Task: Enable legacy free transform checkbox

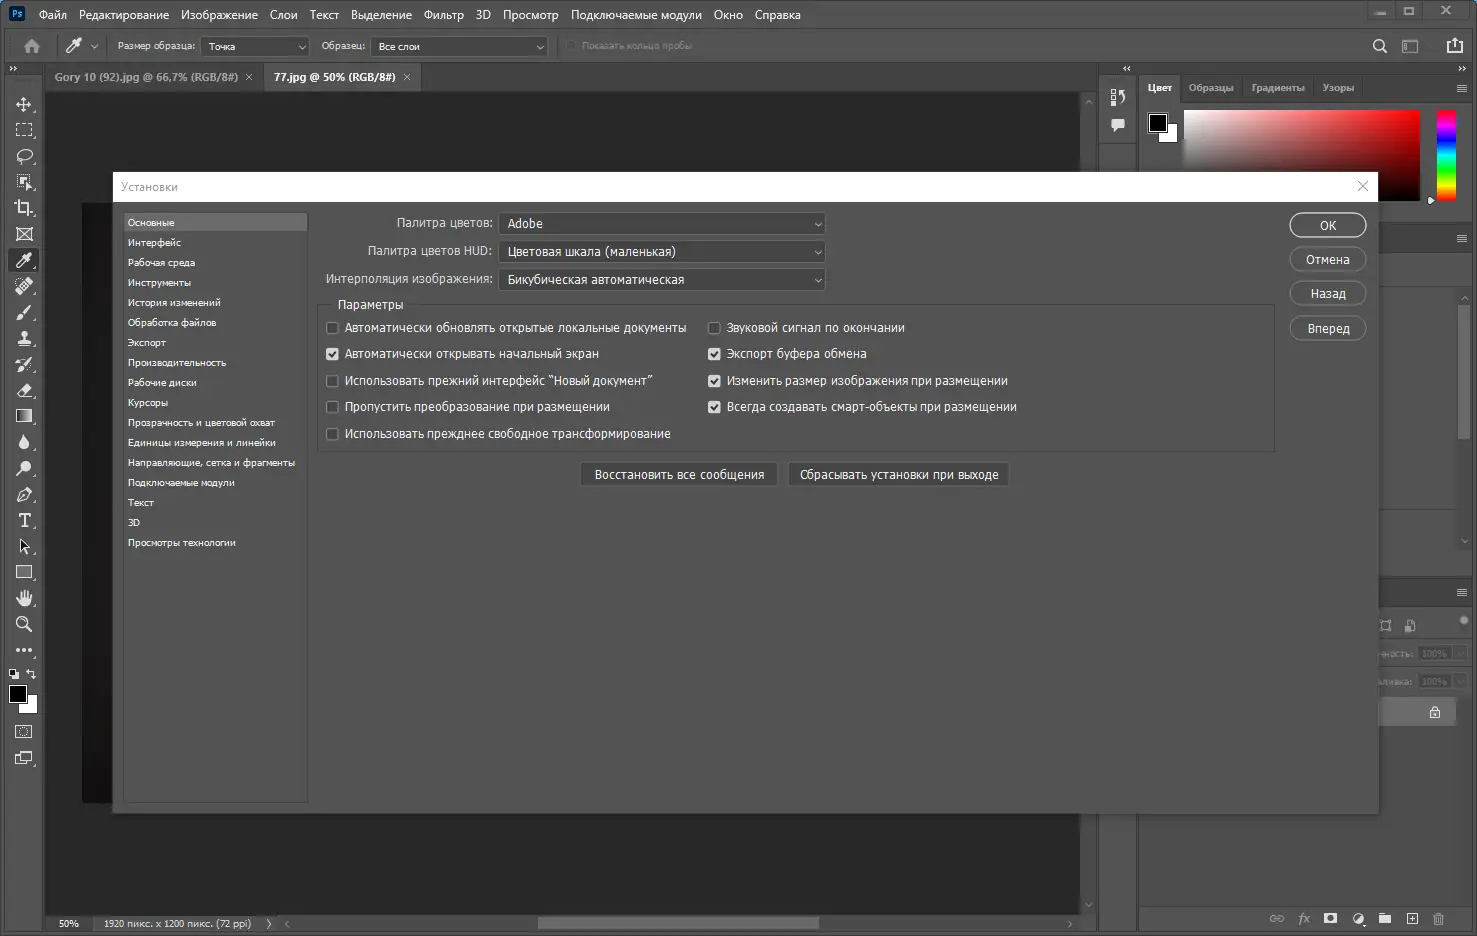Action: pos(332,434)
